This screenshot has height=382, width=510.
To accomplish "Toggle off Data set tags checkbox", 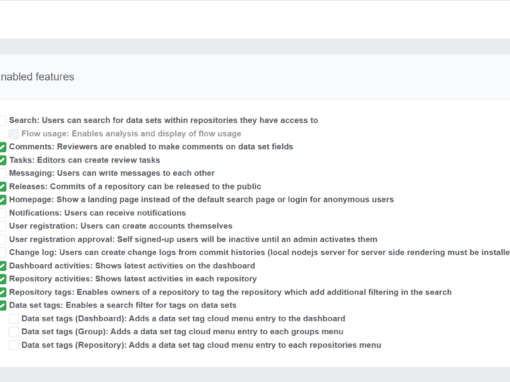I will click(2, 305).
